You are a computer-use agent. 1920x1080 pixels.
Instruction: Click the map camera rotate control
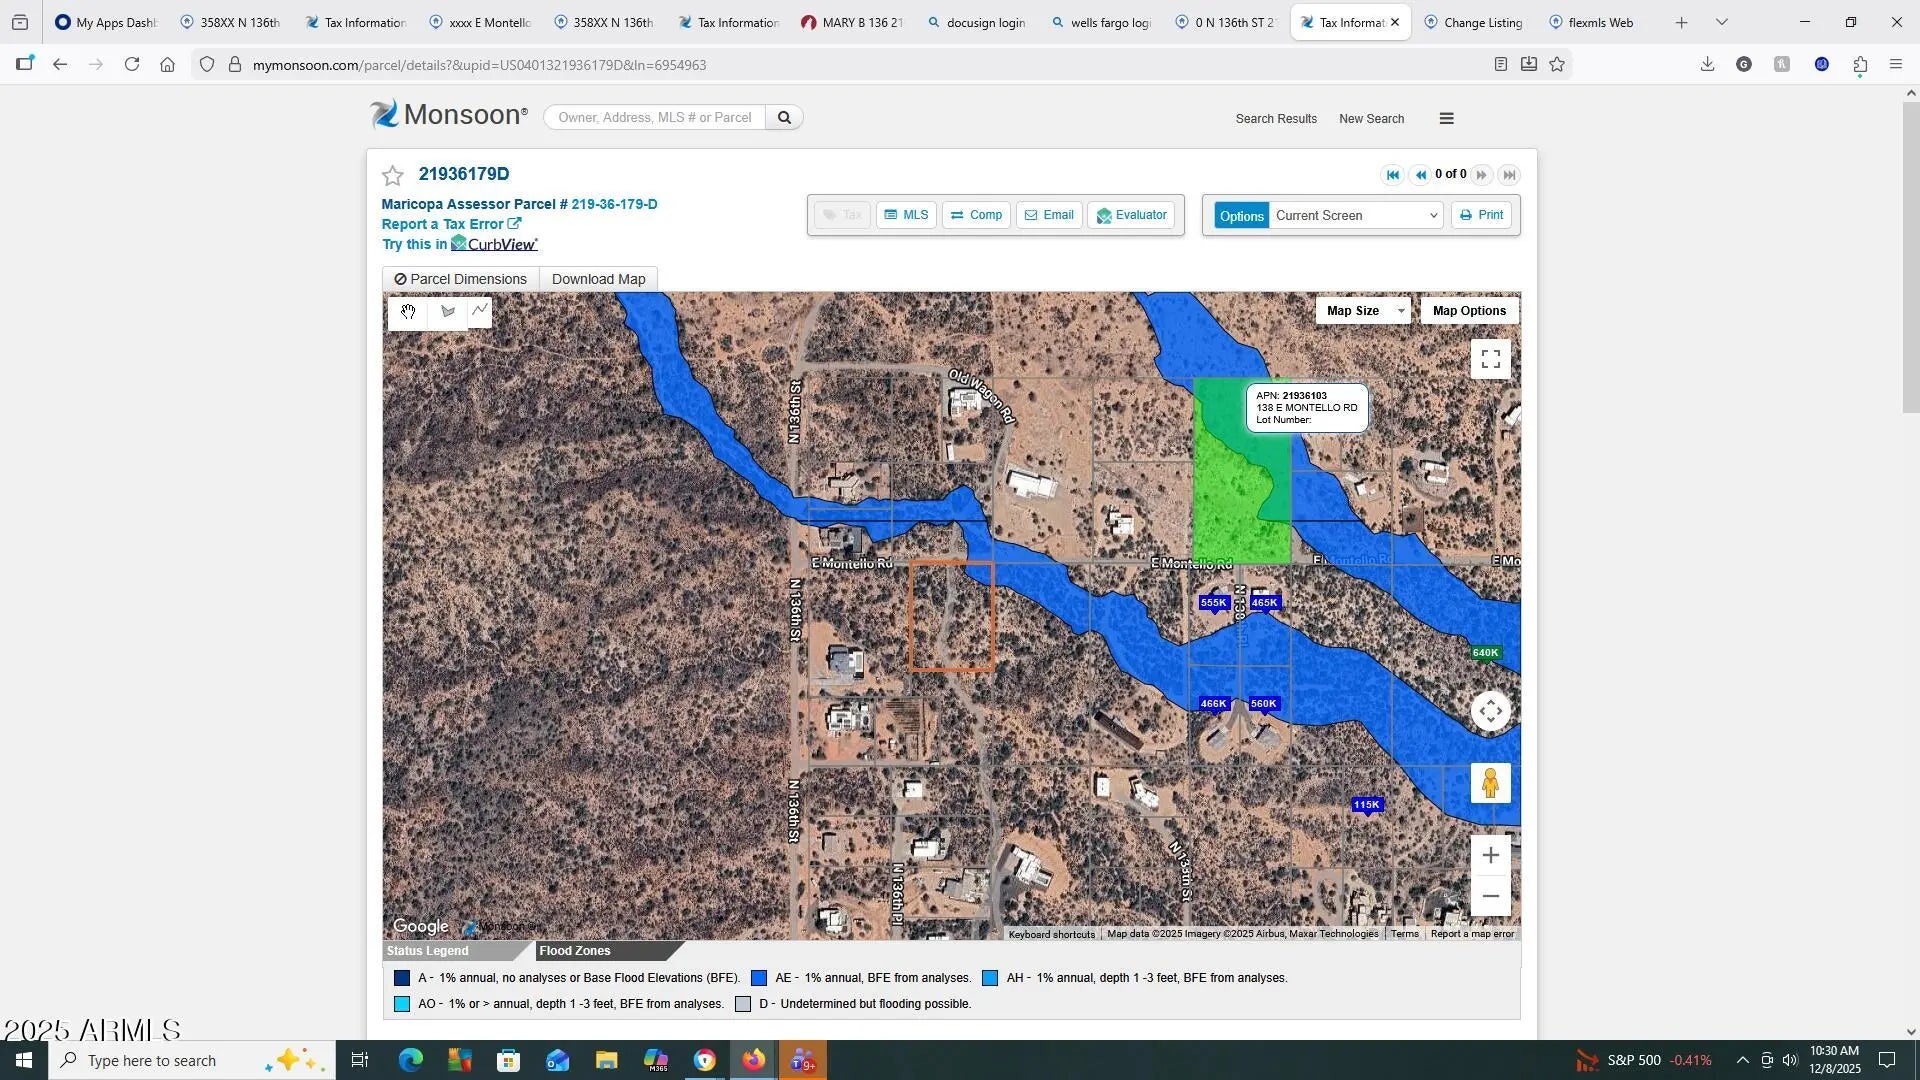click(1490, 712)
